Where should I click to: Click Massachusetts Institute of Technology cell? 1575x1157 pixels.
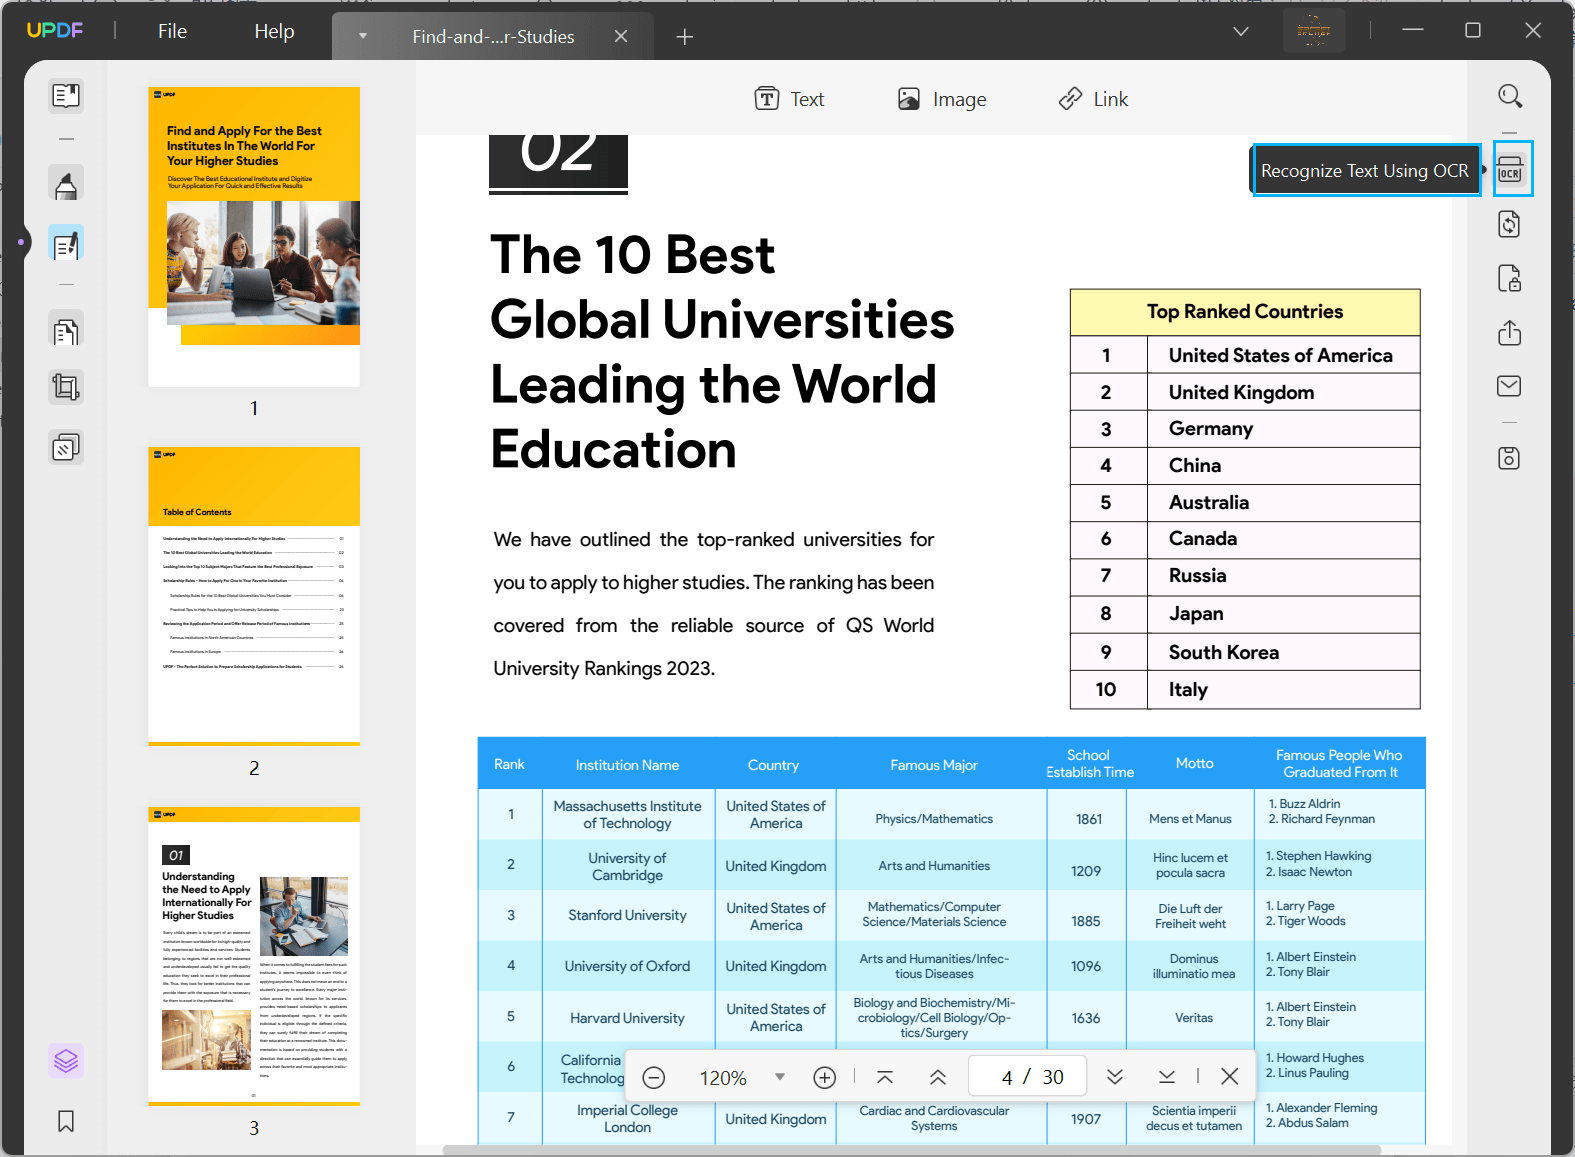tap(627, 815)
